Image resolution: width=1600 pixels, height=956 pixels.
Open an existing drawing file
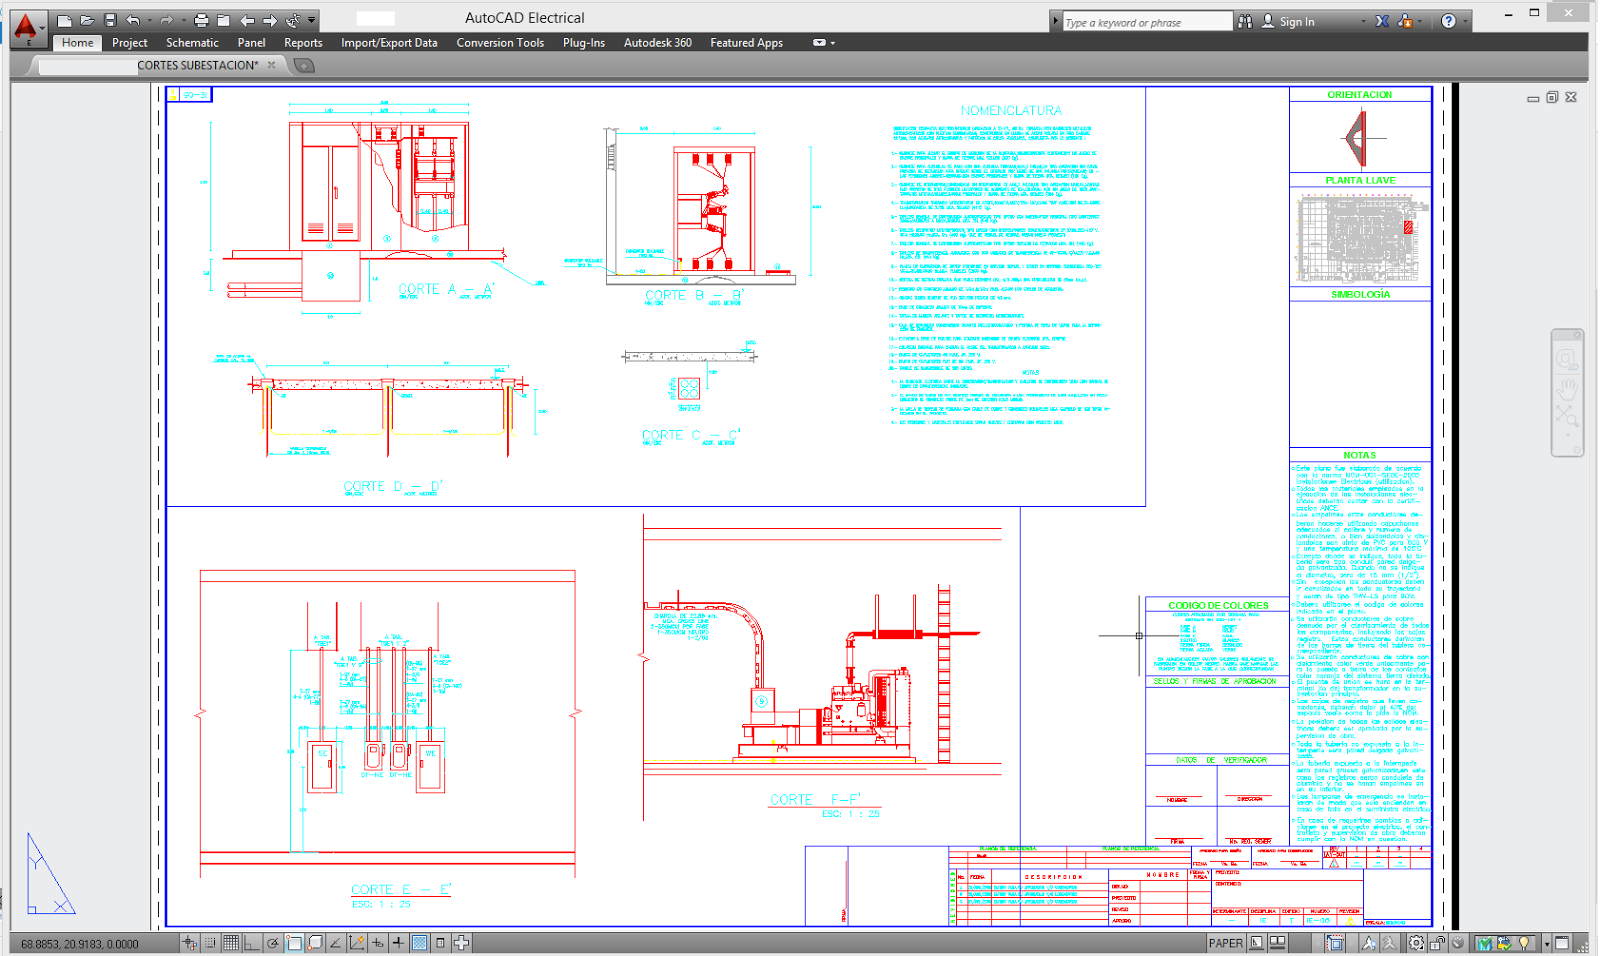pyautogui.click(x=86, y=19)
